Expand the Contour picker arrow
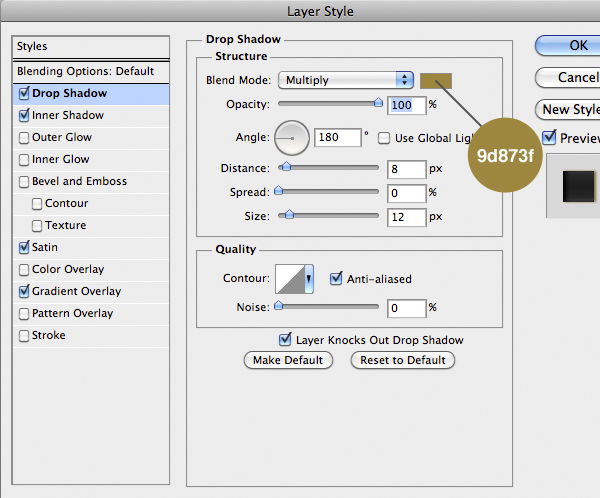600x498 pixels. tap(309, 279)
